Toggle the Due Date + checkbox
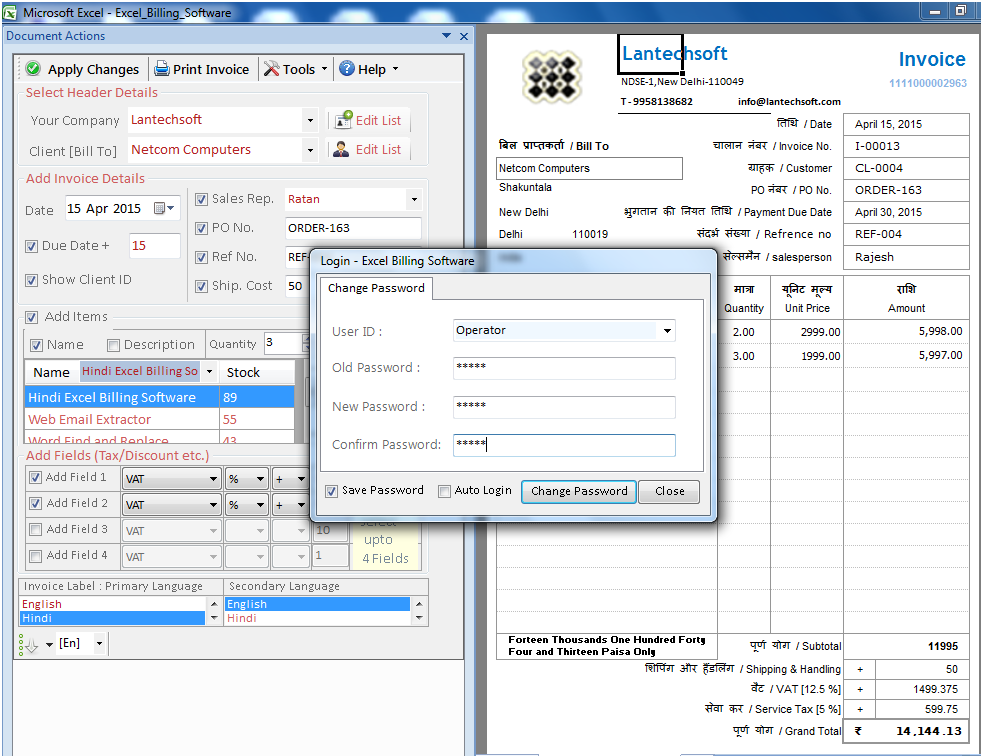The width and height of the screenshot is (981, 756). pos(31,246)
